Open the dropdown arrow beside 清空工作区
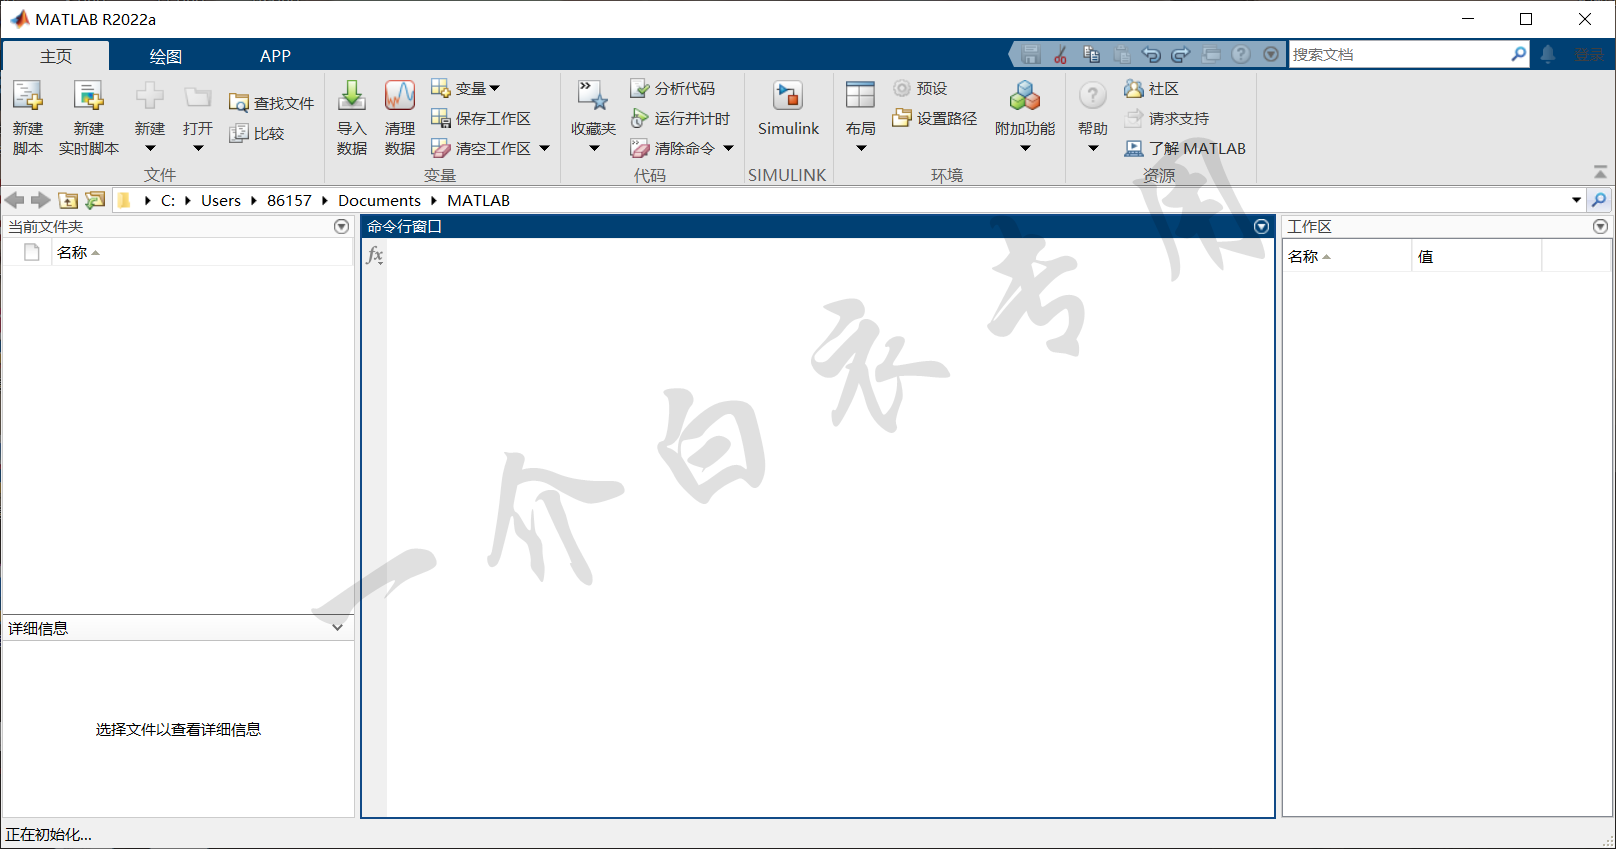This screenshot has height=849, width=1616. [x=545, y=148]
